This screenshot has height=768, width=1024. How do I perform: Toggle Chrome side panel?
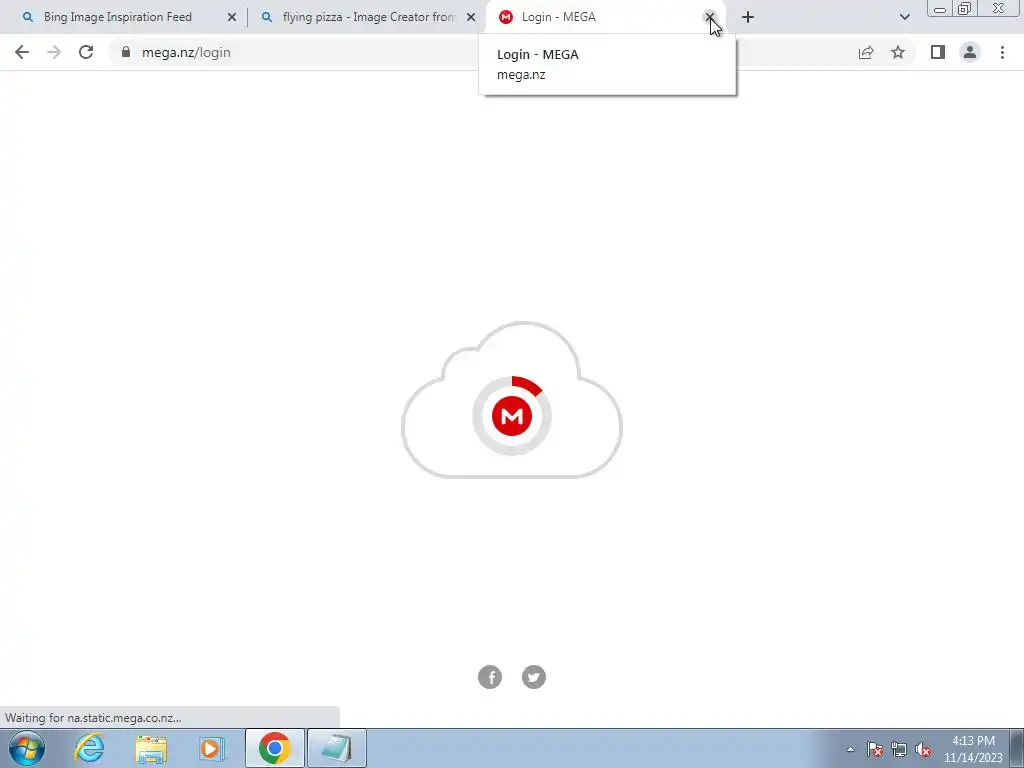(938, 52)
